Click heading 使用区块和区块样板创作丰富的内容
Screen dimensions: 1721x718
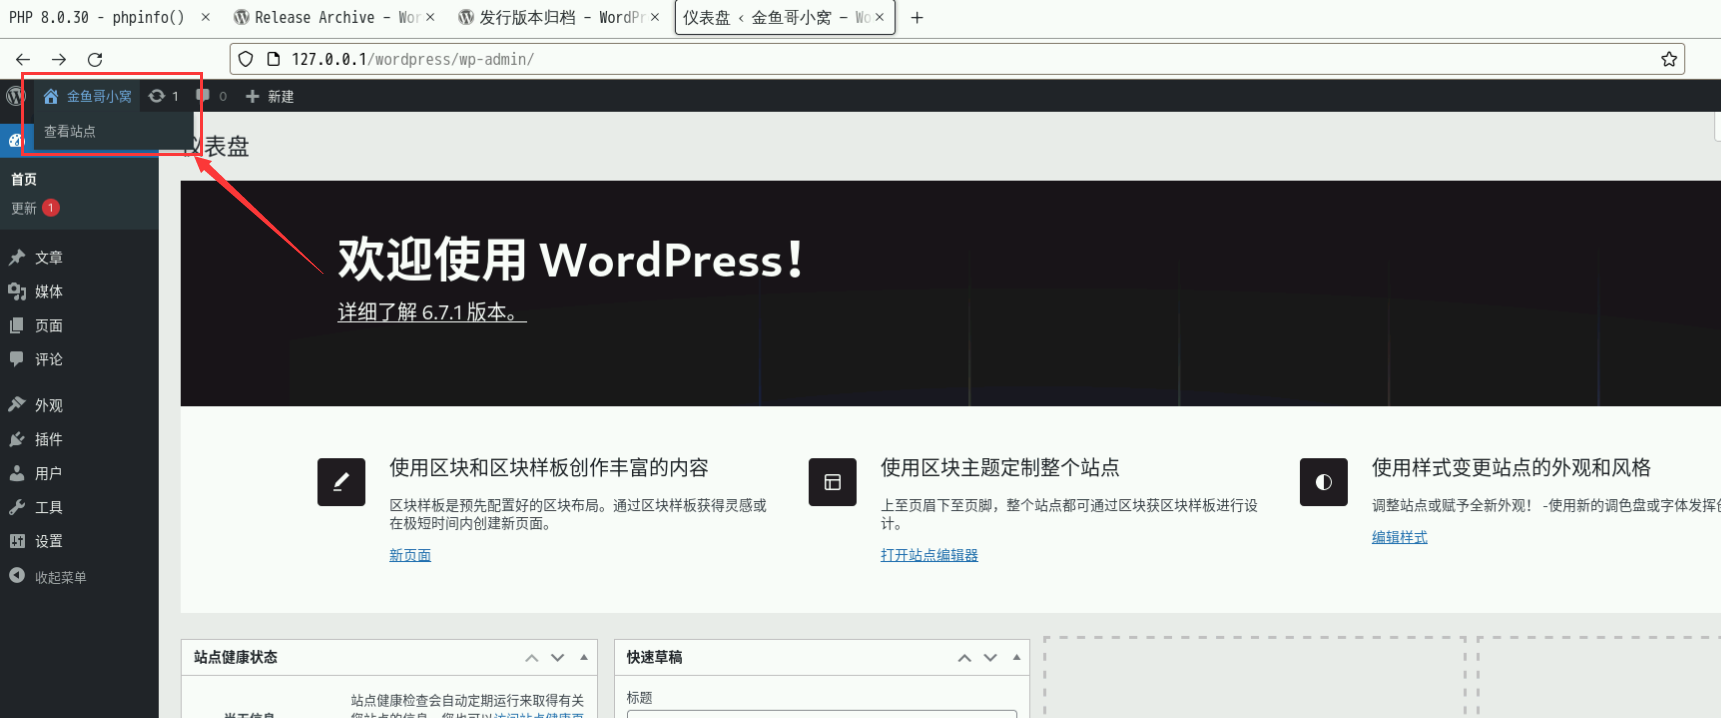point(549,467)
